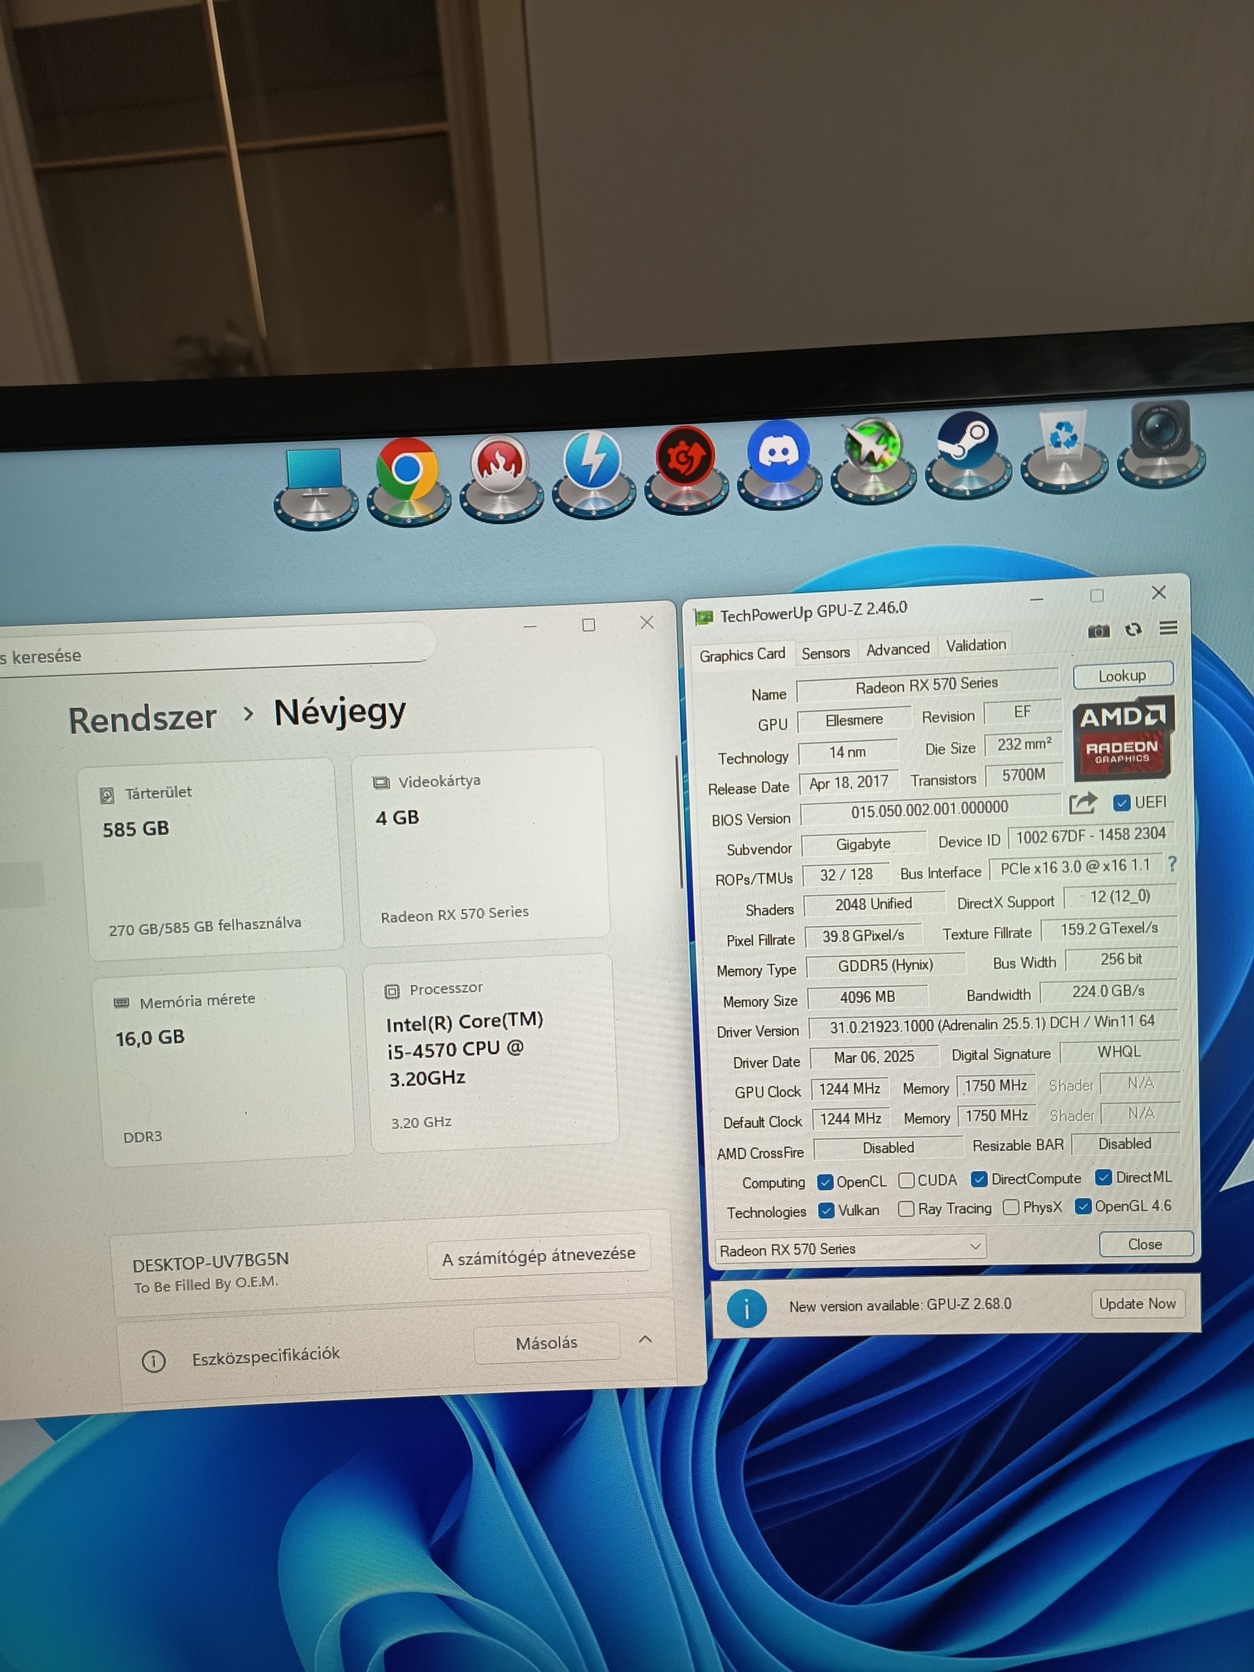Switch to the Graphics Card tab

click(742, 655)
